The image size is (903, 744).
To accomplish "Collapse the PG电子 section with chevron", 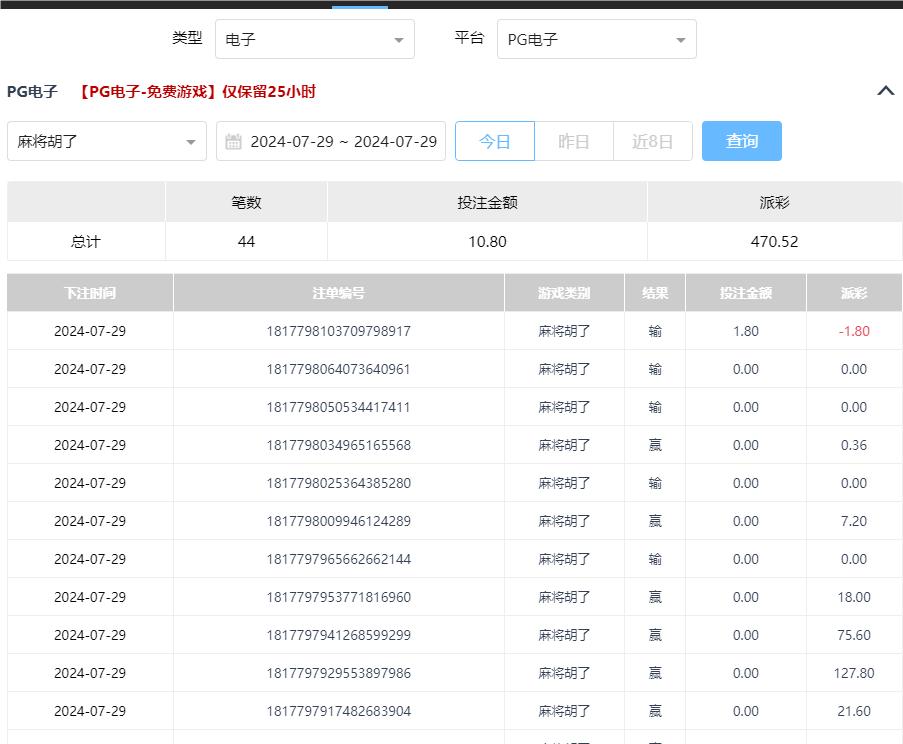I will pos(885,91).
